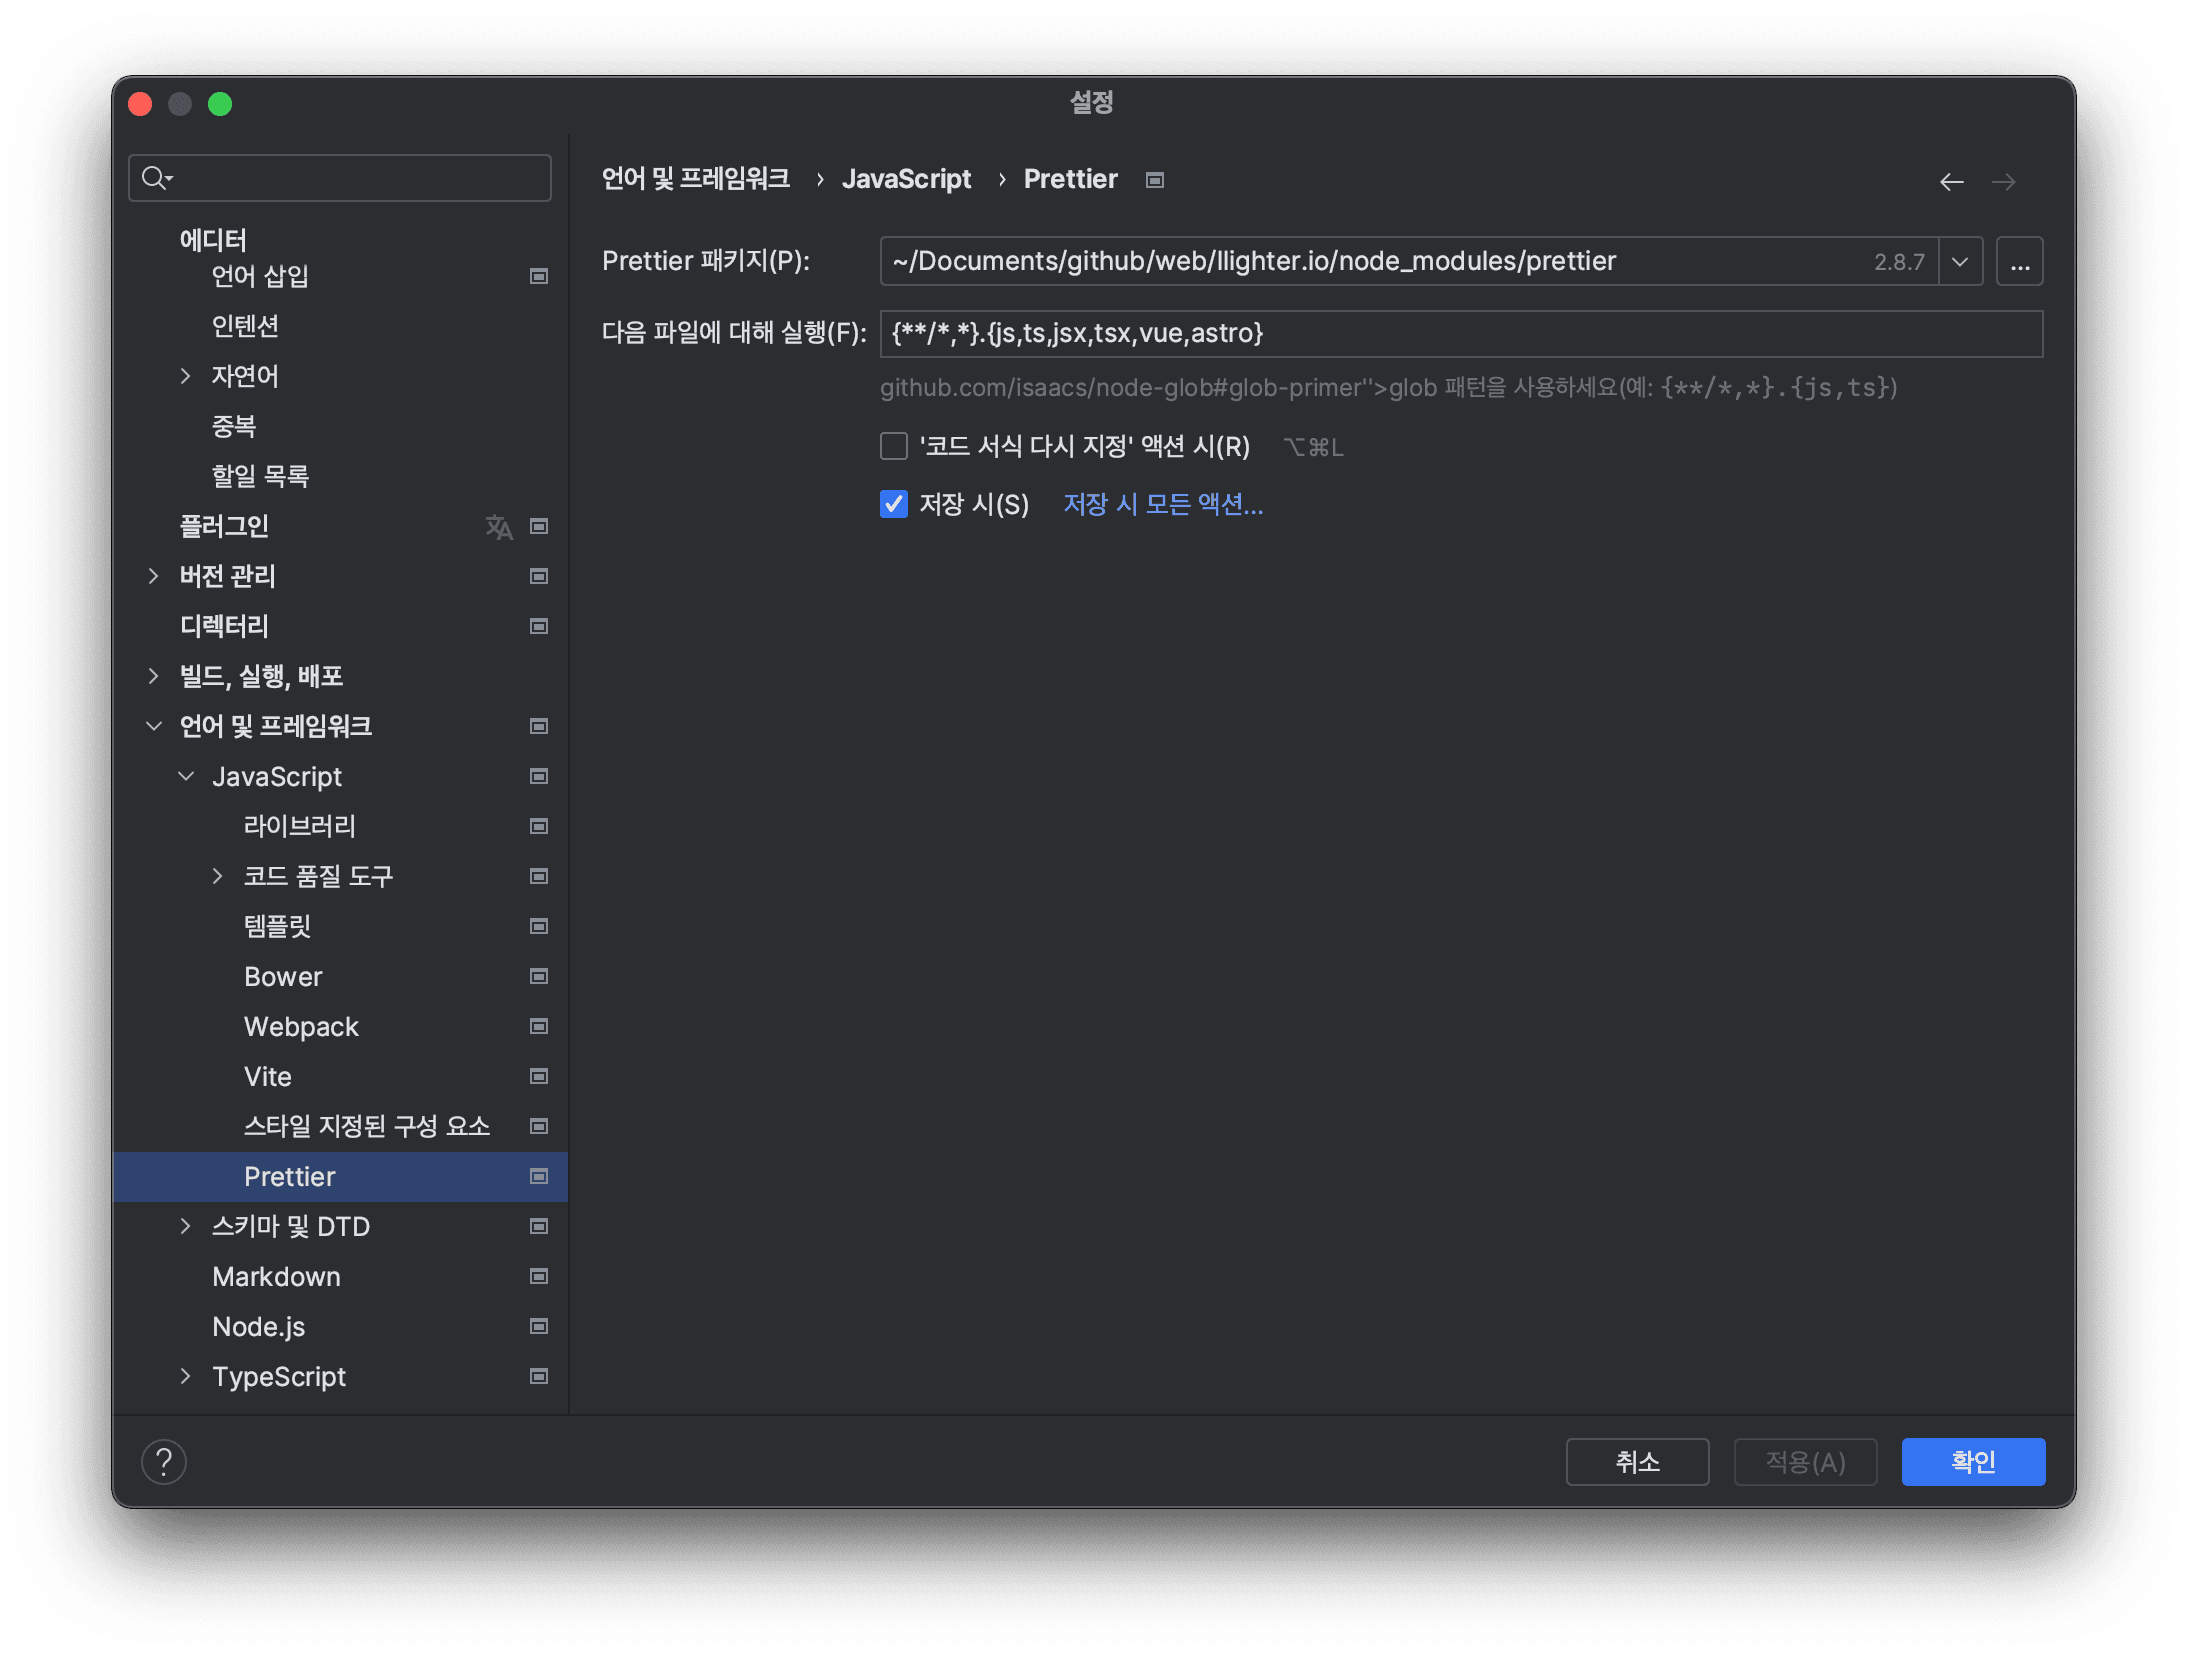This screenshot has width=2188, height=1656.
Task: Open the help icon at bottom left
Action: pyautogui.click(x=164, y=1461)
